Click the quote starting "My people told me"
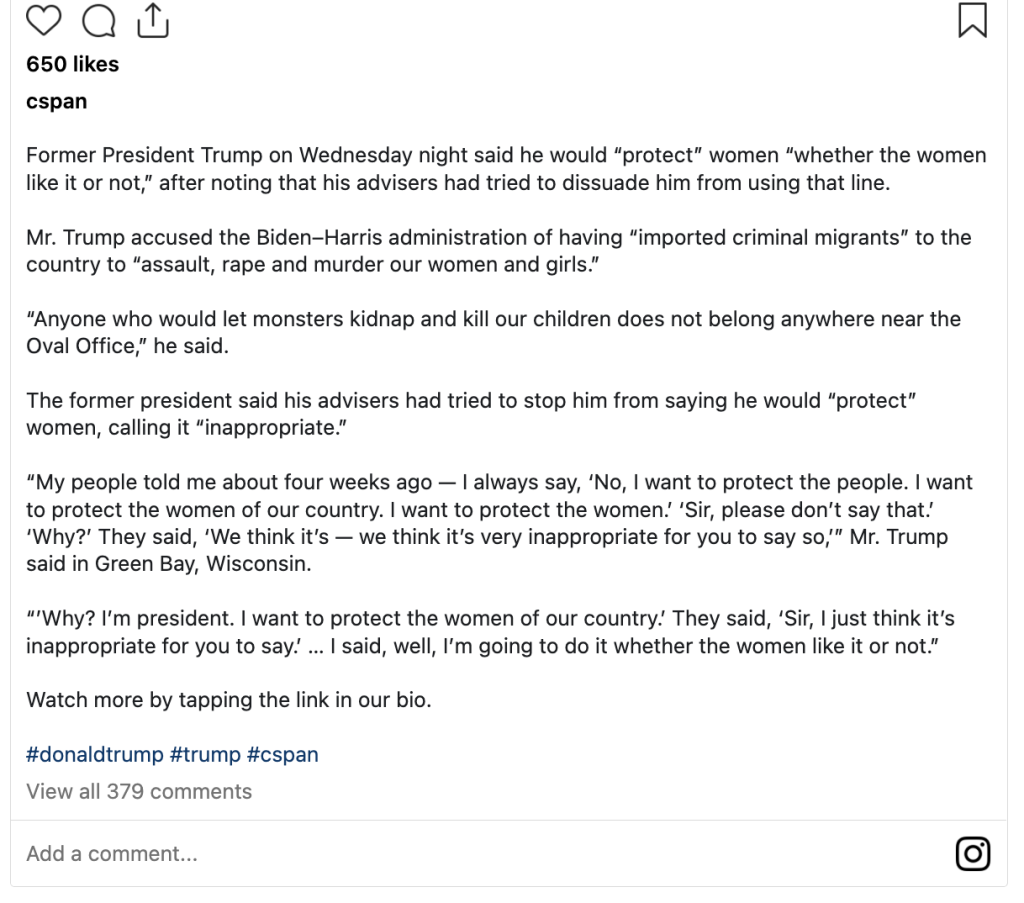The height and width of the screenshot is (903, 1024). click(x=499, y=522)
